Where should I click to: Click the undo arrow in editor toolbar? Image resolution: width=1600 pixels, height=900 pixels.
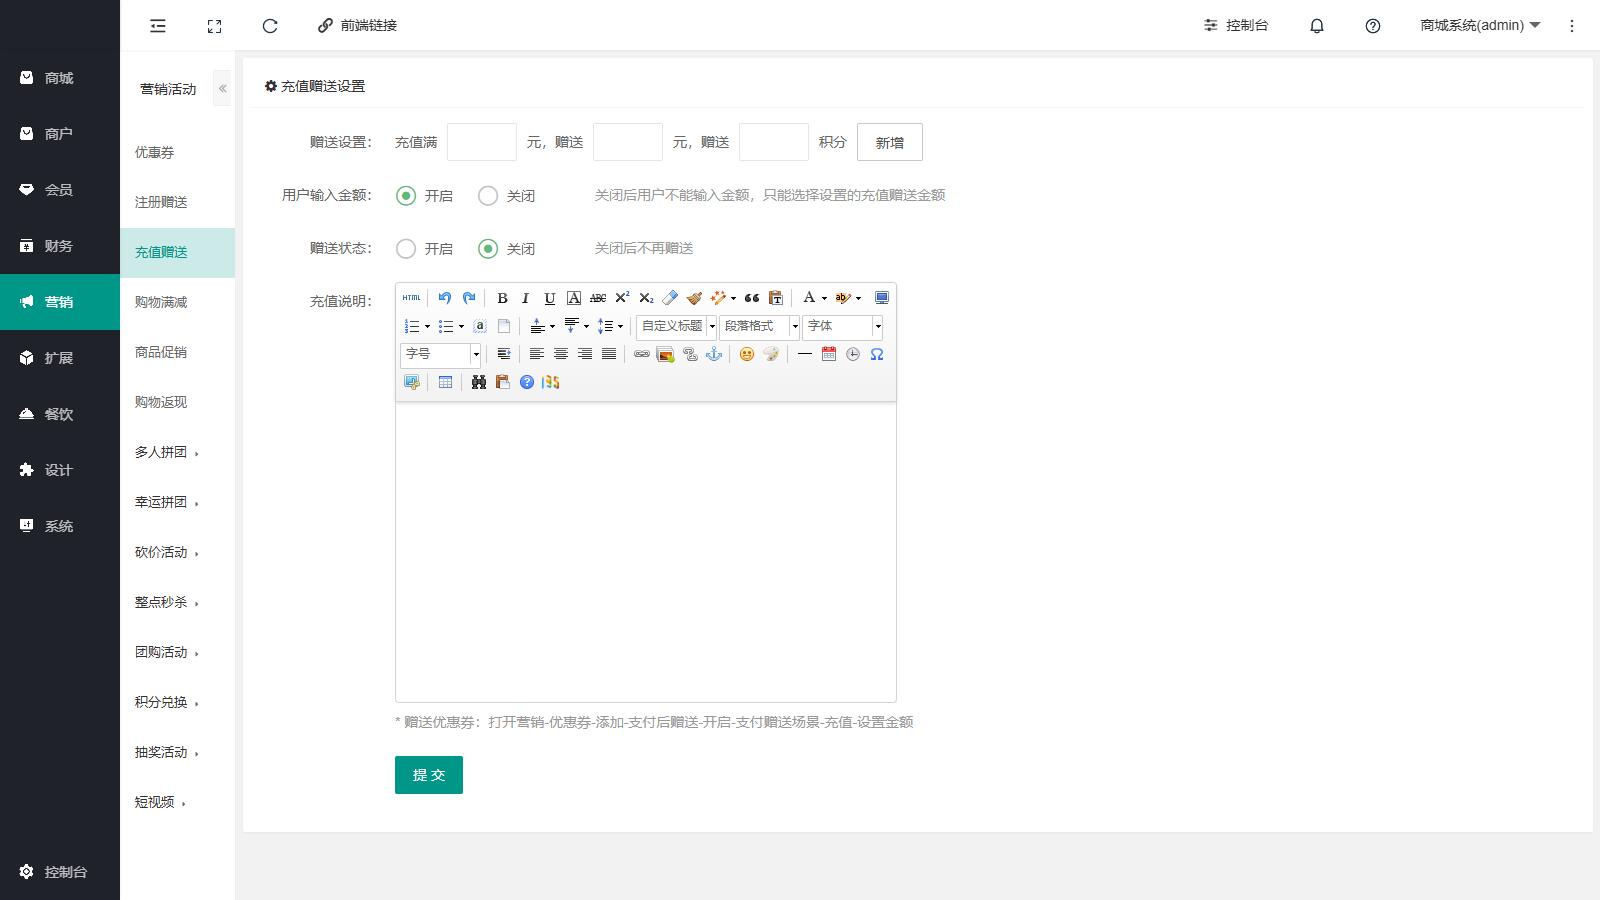click(x=445, y=298)
